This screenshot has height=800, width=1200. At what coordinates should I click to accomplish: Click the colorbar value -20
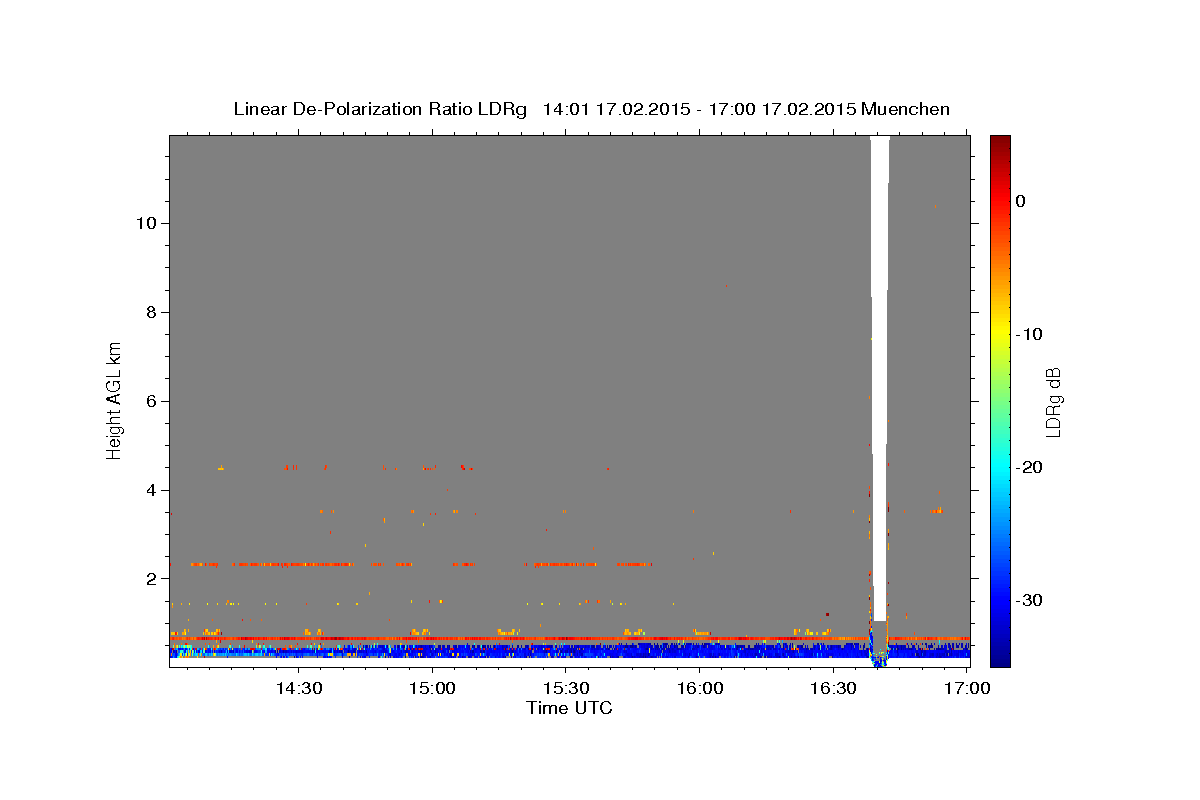pyautogui.click(x=1031, y=467)
